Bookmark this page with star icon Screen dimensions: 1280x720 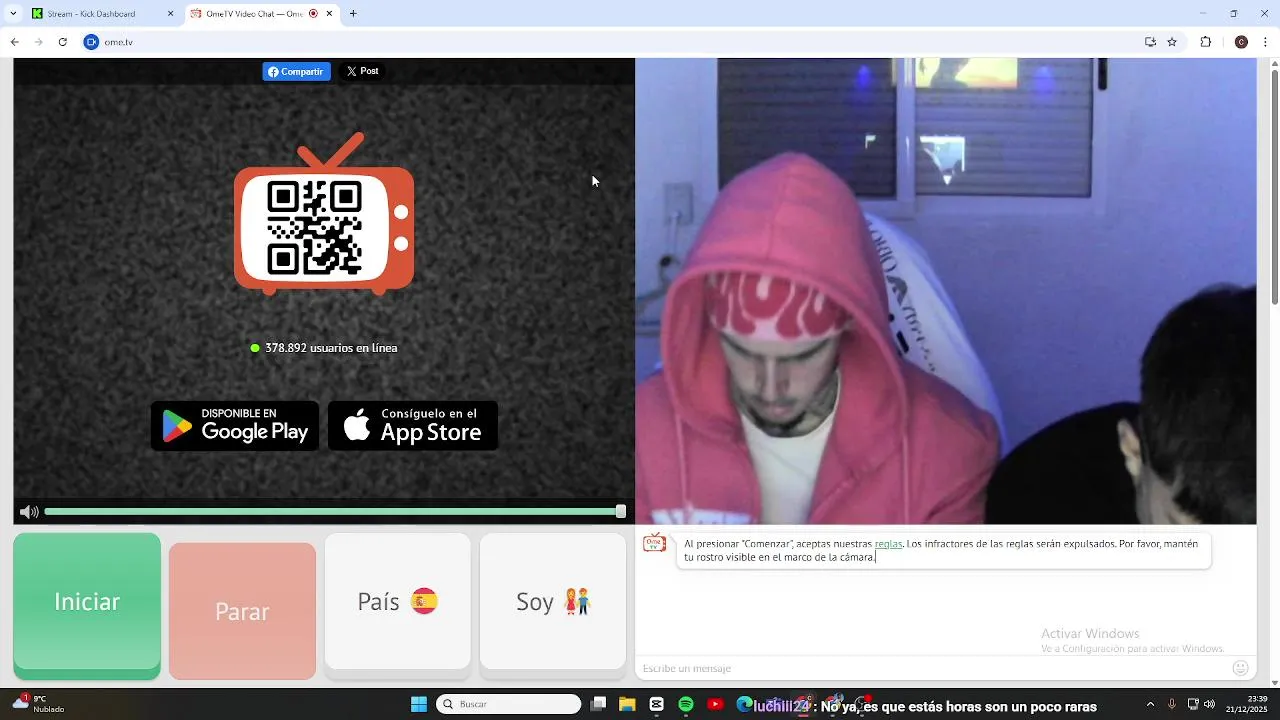pos(1172,42)
